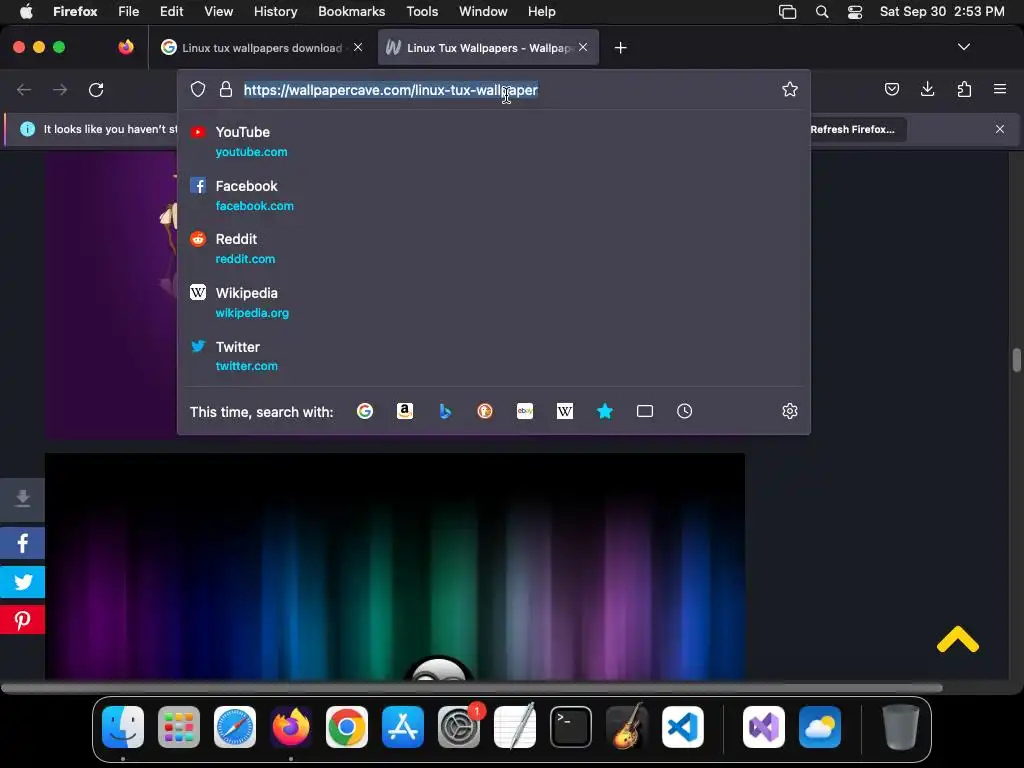Choose the Facebook suggestion

pyautogui.click(x=494, y=195)
